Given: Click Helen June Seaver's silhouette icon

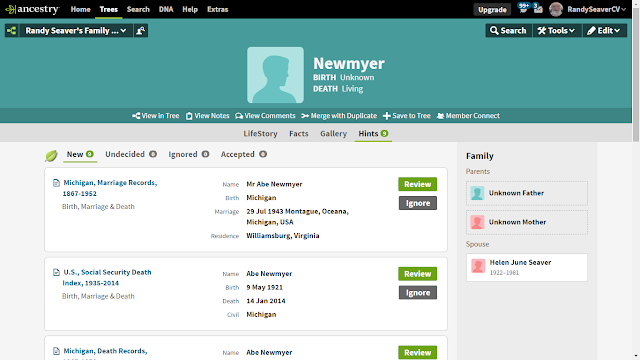Looking at the screenshot, I should click(x=478, y=266).
